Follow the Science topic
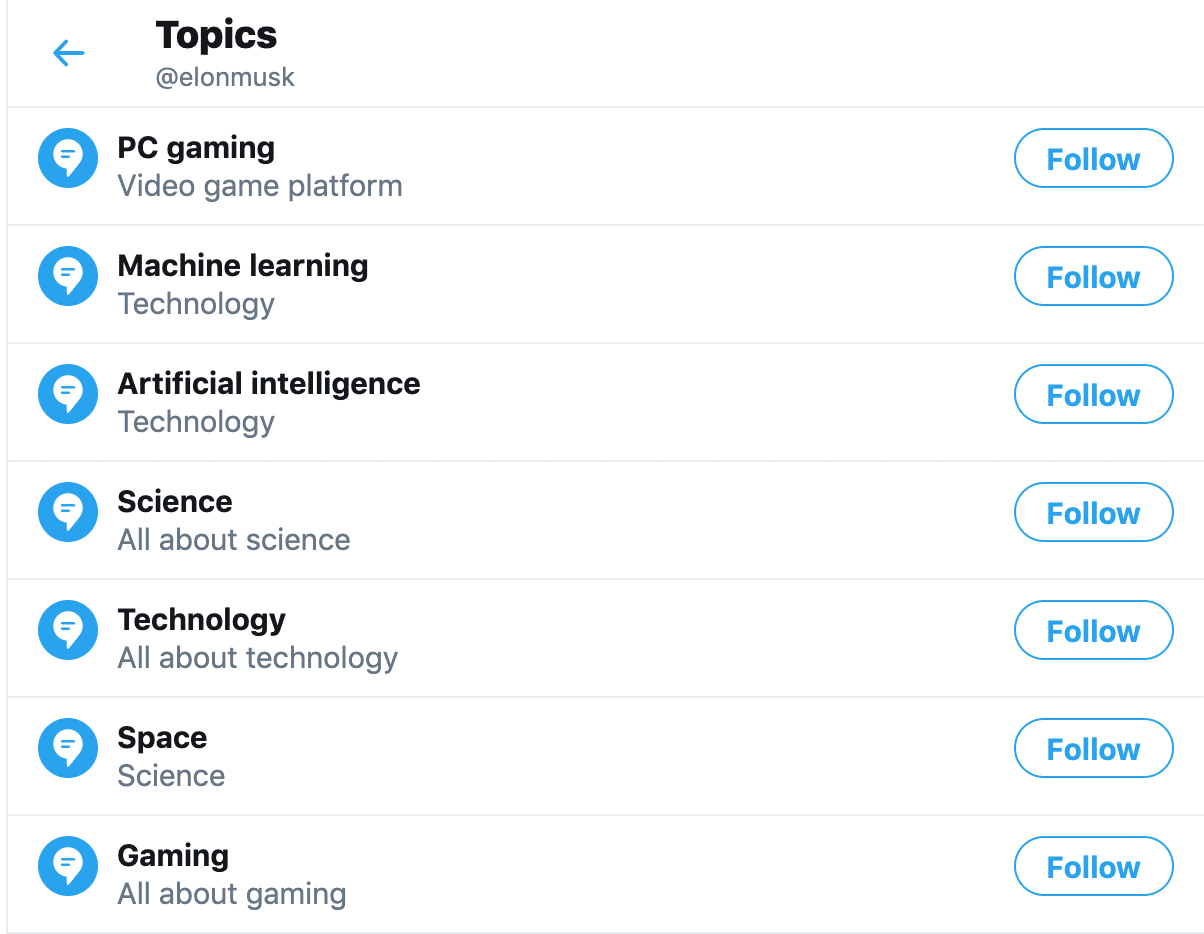Screen dimensions: 1204x934 (x=1093, y=512)
